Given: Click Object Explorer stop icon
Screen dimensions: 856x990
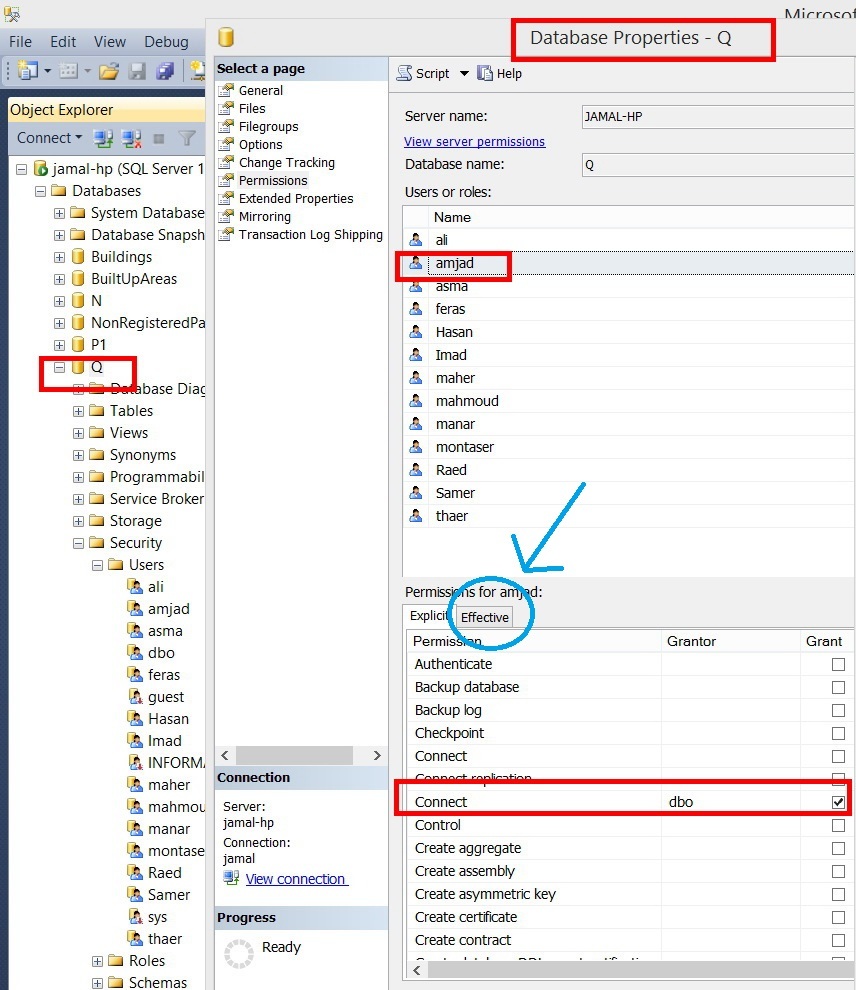Looking at the screenshot, I should pyautogui.click(x=159, y=139).
